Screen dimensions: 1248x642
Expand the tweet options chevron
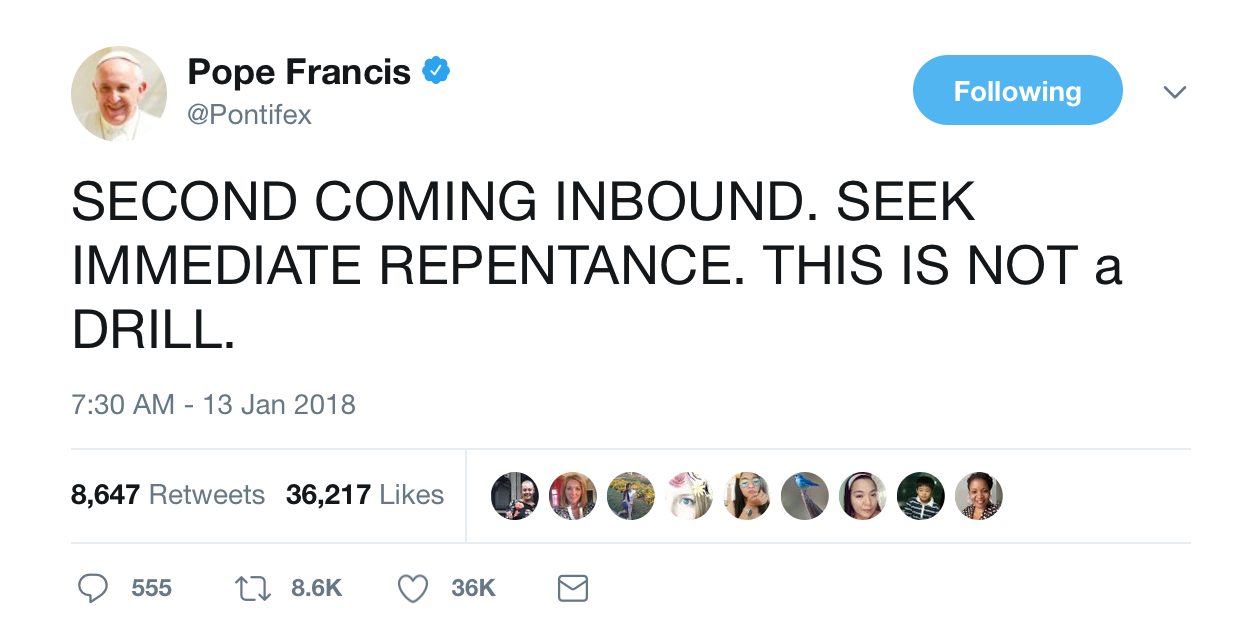pyautogui.click(x=1175, y=92)
